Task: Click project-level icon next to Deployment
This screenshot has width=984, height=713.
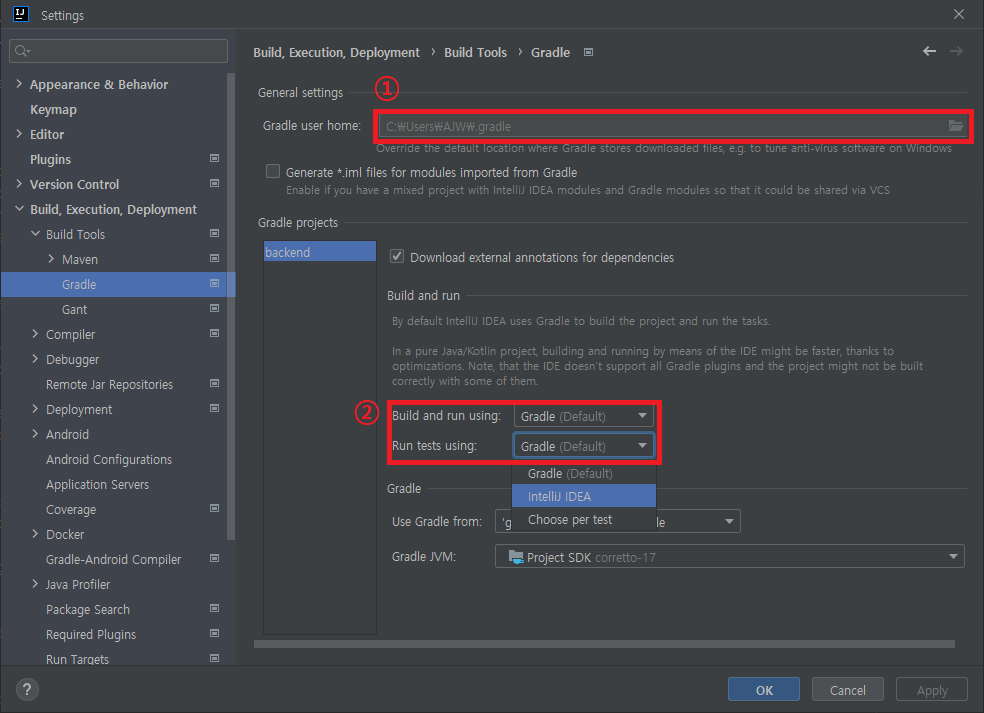Action: tap(214, 408)
